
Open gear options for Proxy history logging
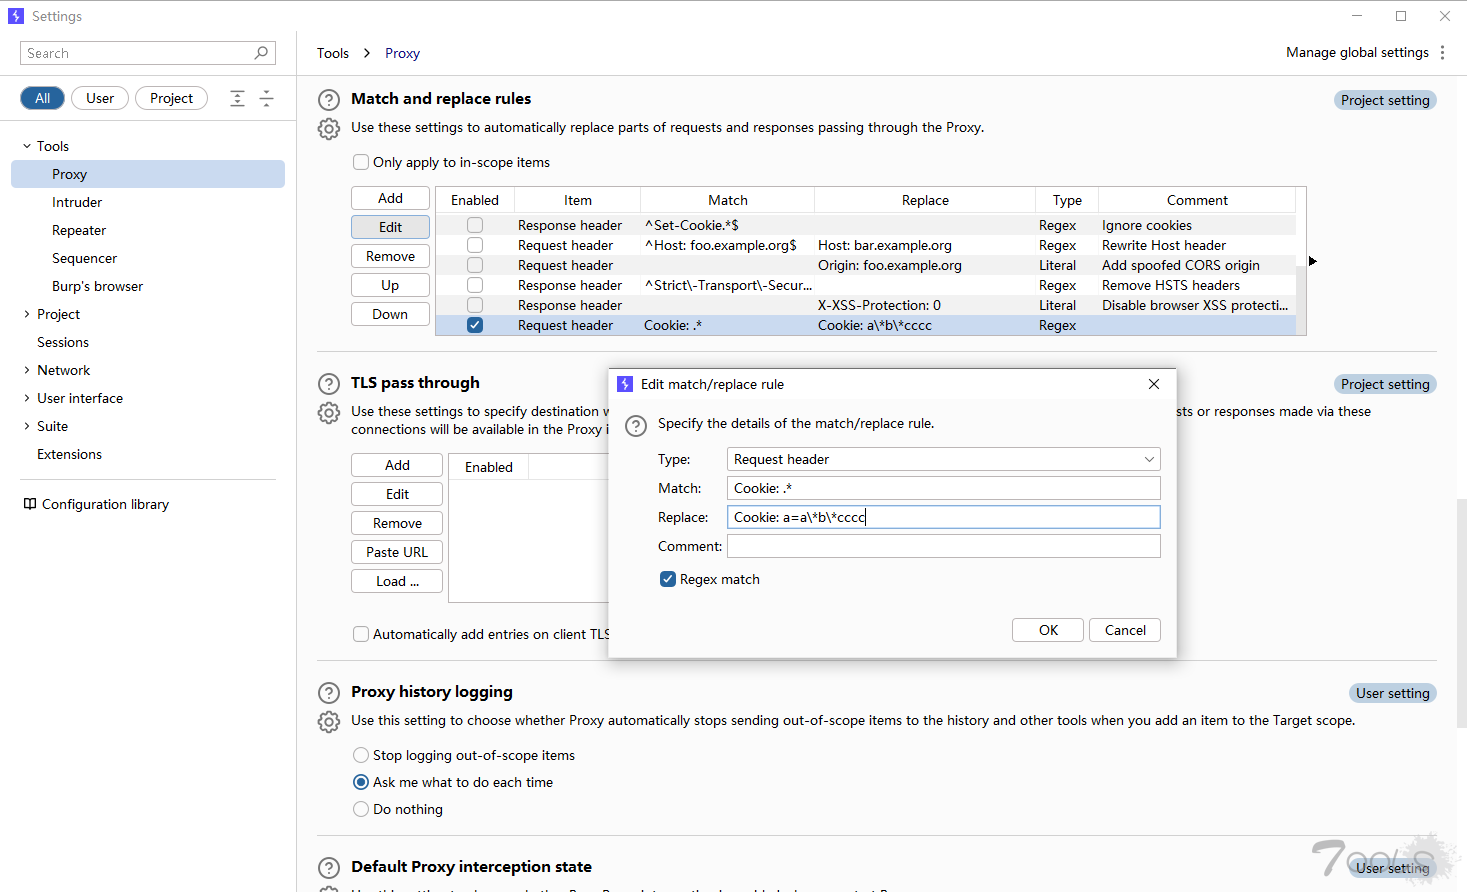(329, 722)
